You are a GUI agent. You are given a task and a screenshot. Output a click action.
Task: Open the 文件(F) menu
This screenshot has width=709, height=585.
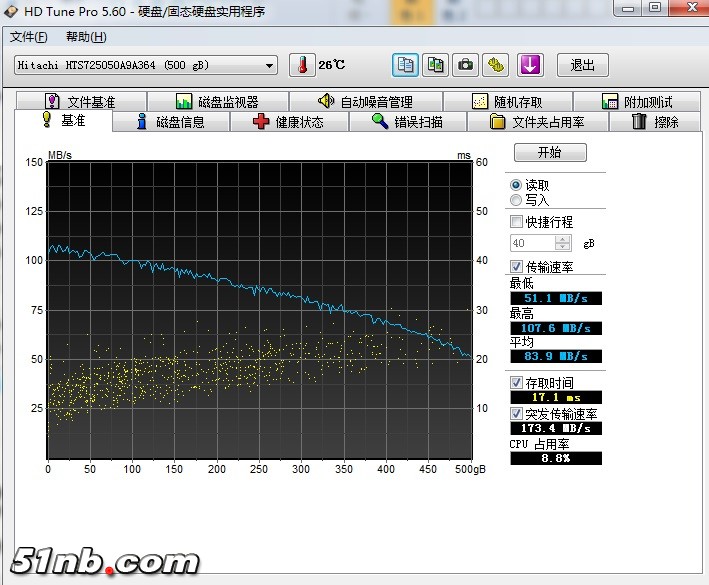28,37
